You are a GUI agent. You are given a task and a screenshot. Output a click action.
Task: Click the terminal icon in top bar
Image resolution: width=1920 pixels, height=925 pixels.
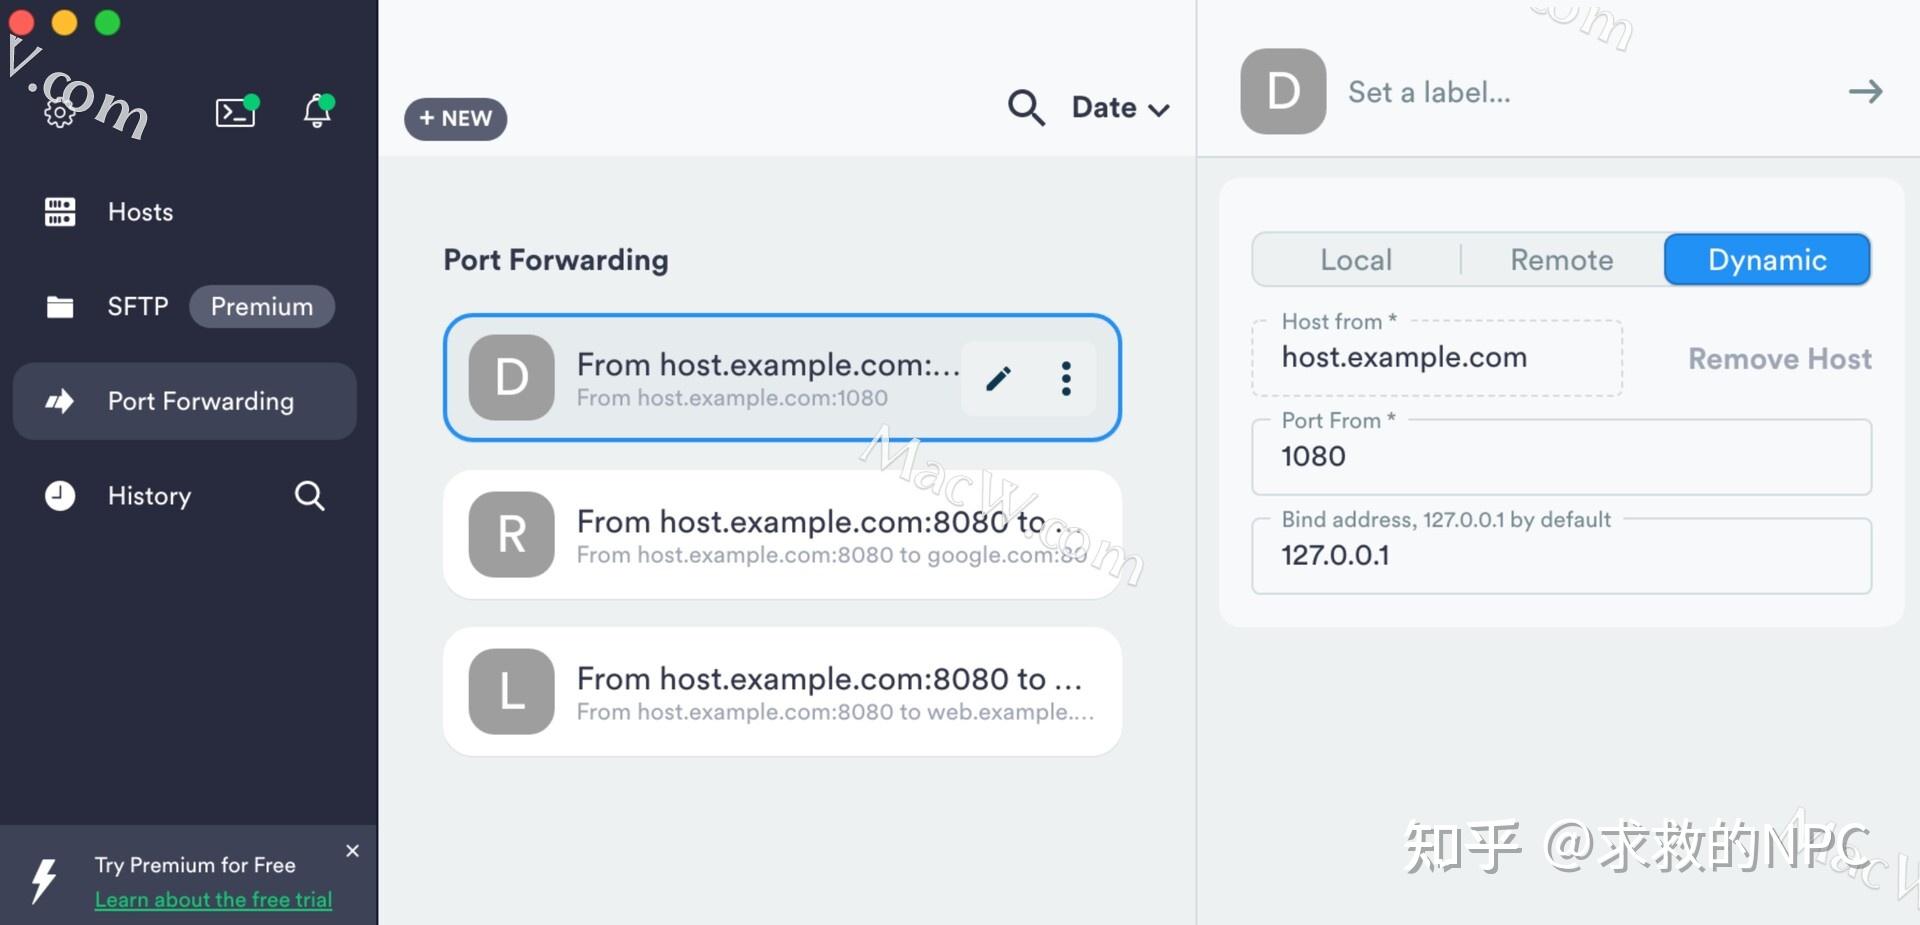[236, 112]
